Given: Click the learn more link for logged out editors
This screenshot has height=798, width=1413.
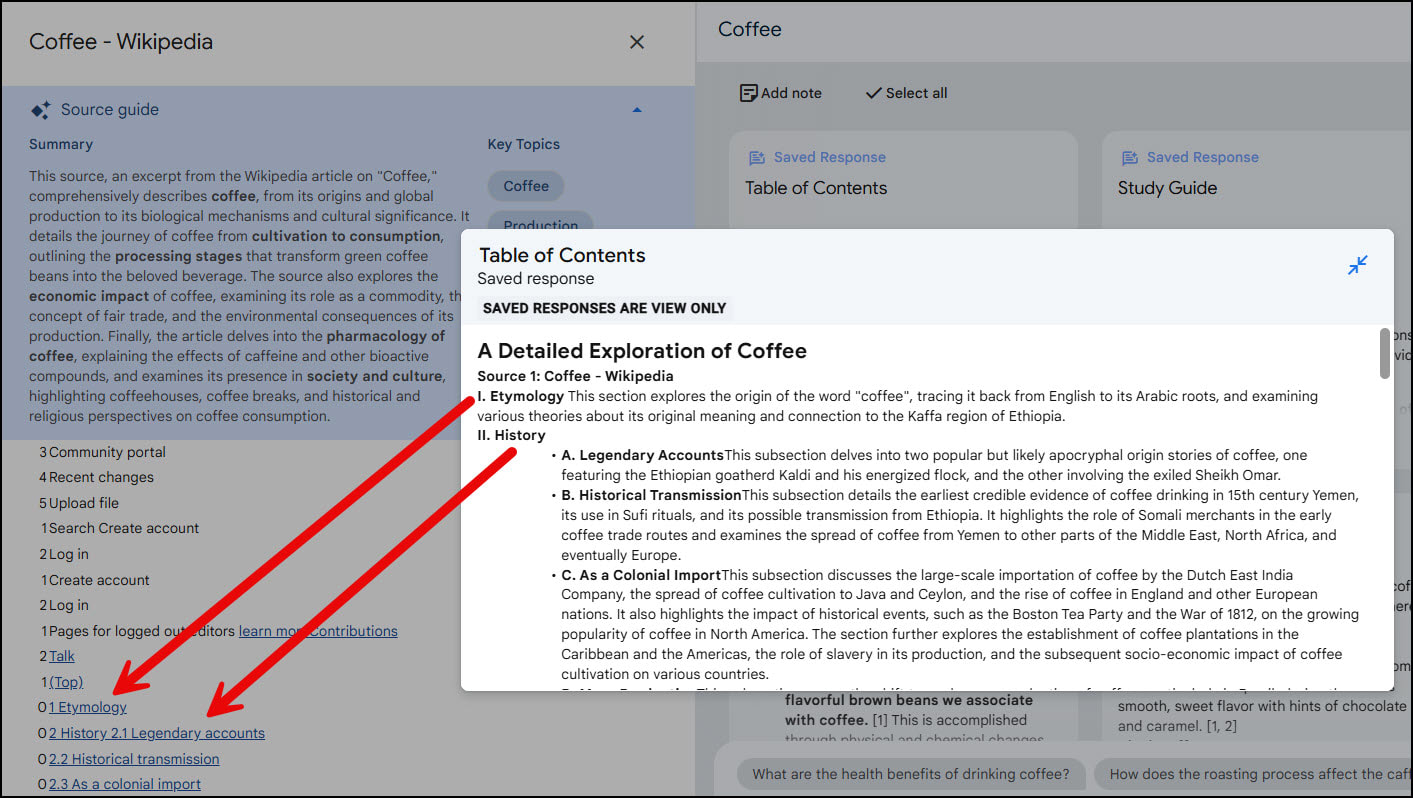Looking at the screenshot, I should (x=272, y=631).
